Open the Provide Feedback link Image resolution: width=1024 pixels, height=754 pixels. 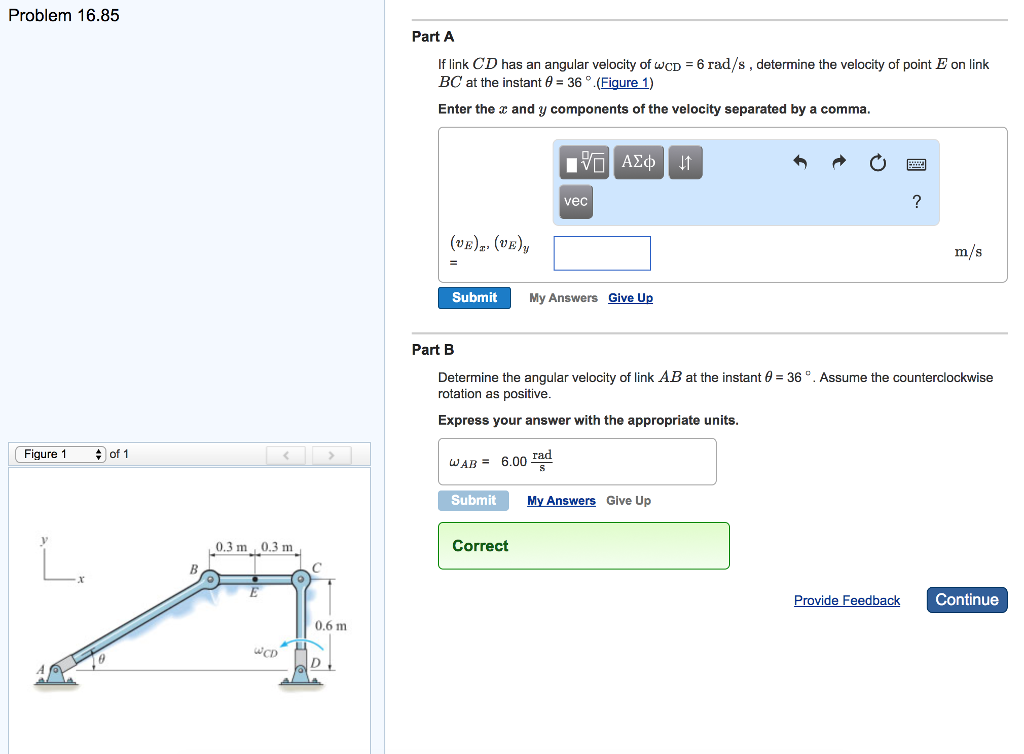coord(846,600)
